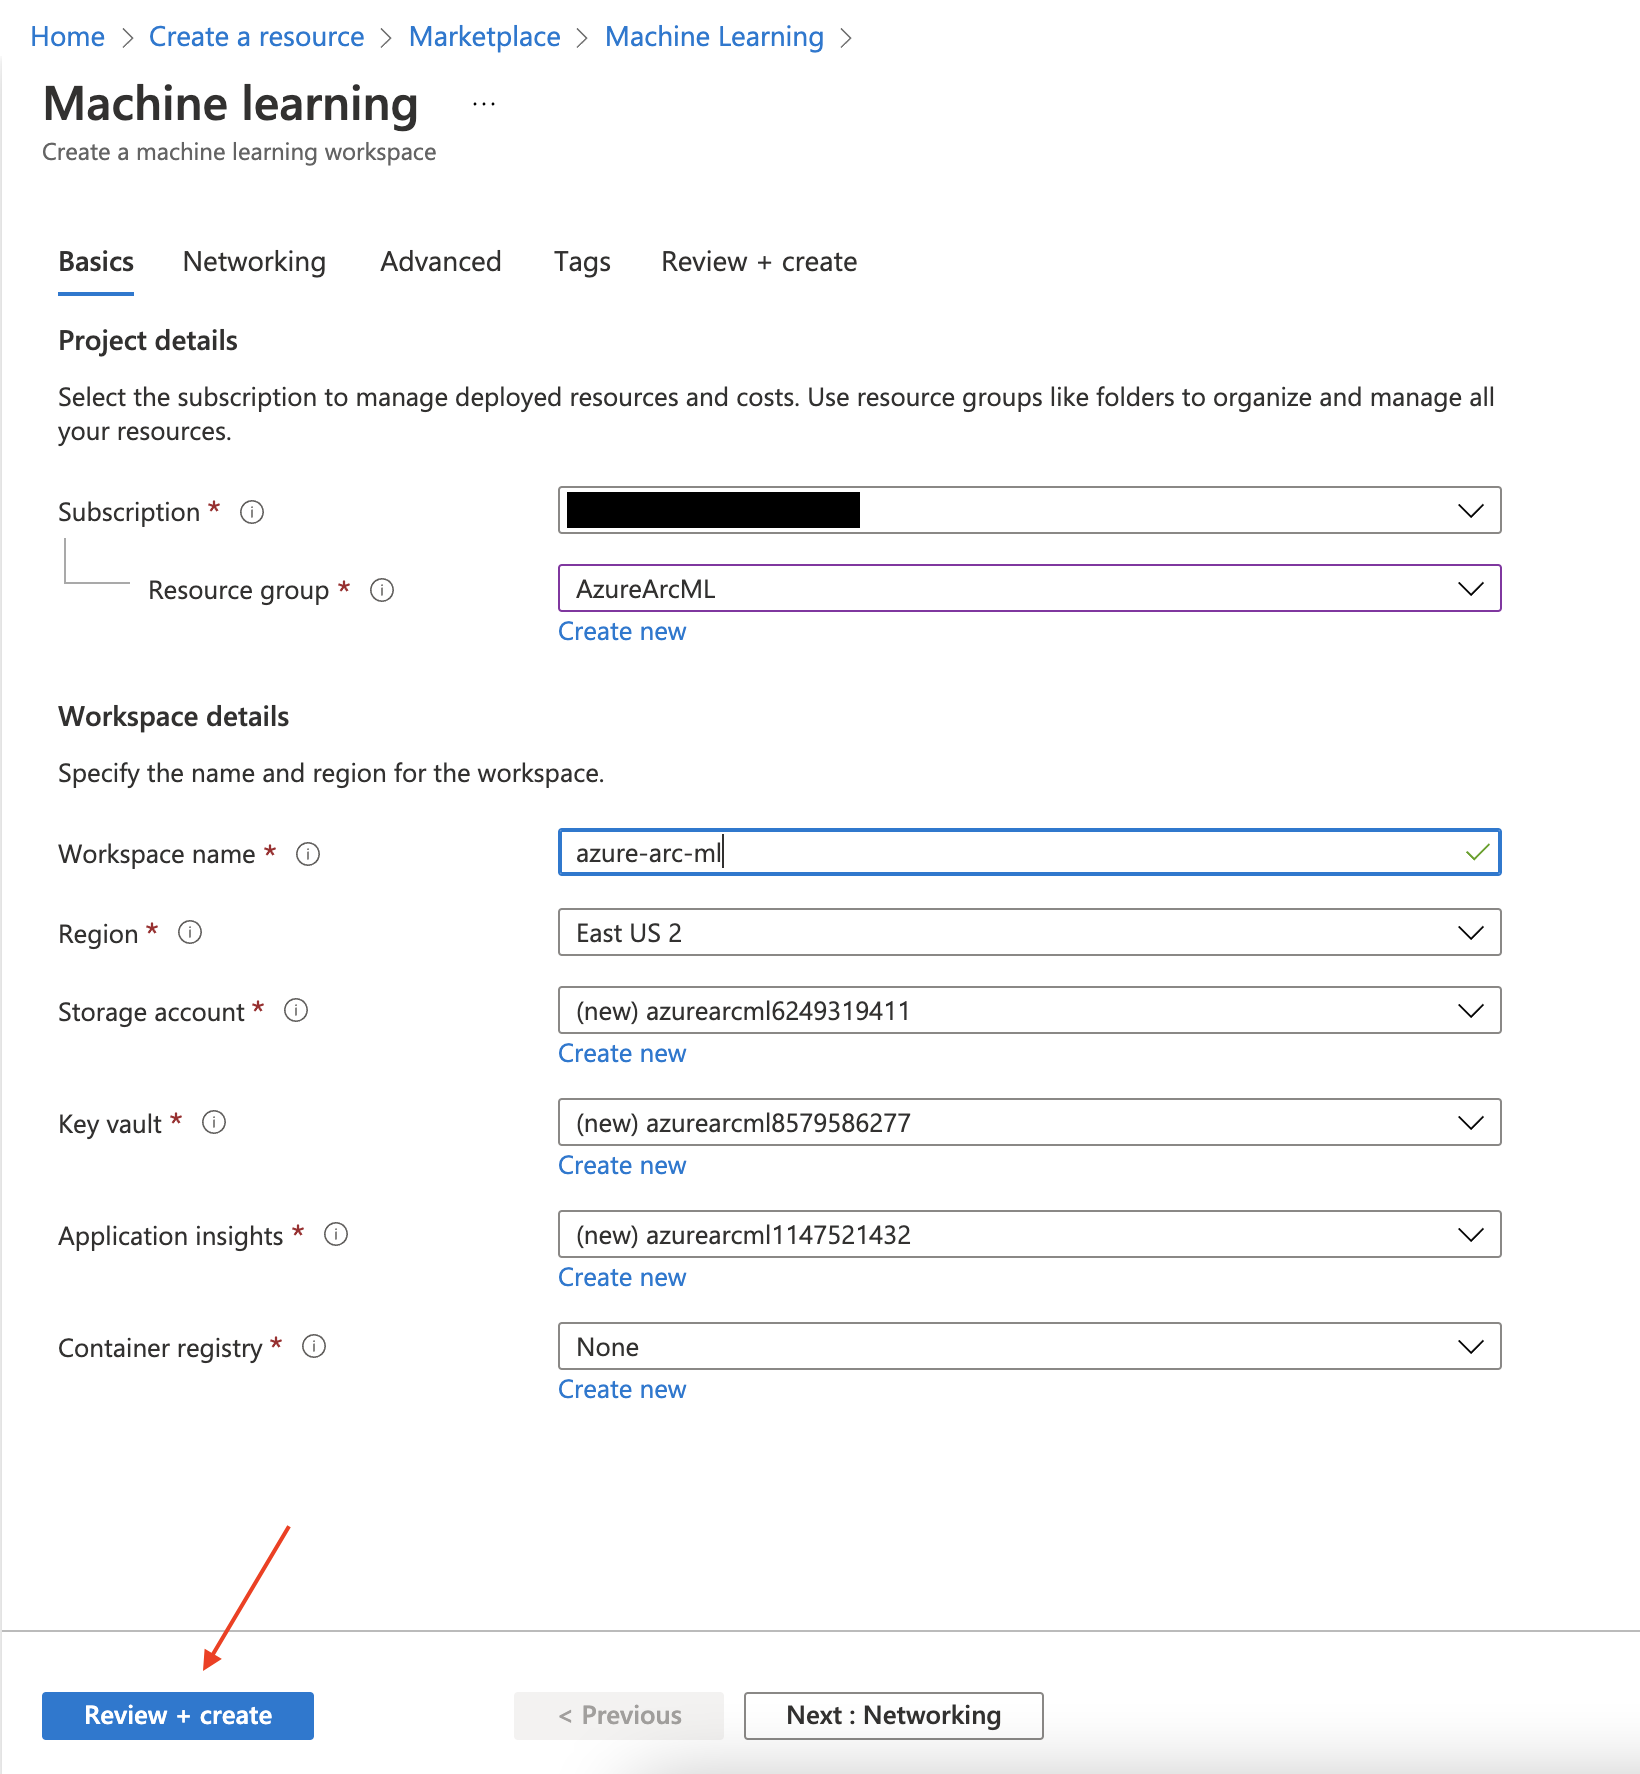Click 'Specify the name and region' text
This screenshot has width=1640, height=1774.
click(331, 773)
